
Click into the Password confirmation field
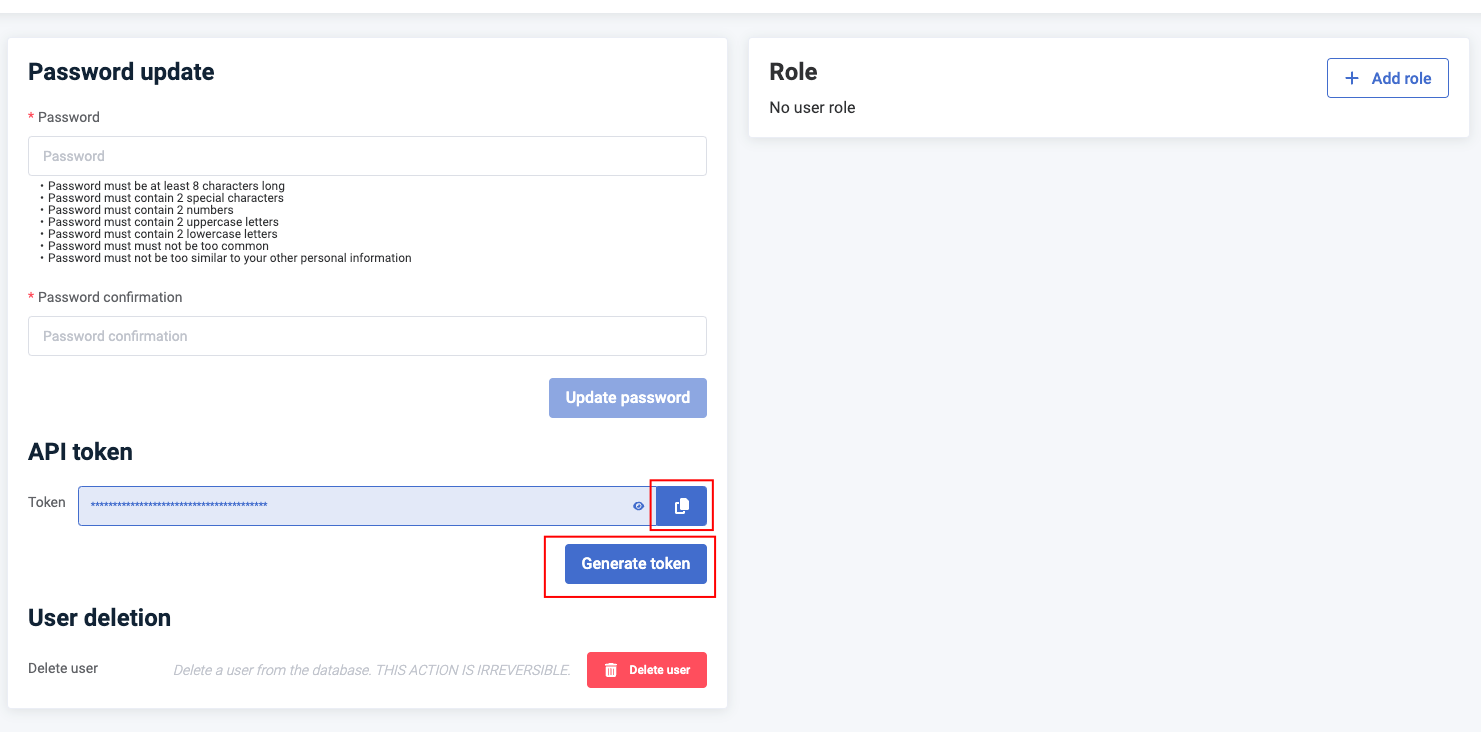pyautogui.click(x=367, y=336)
